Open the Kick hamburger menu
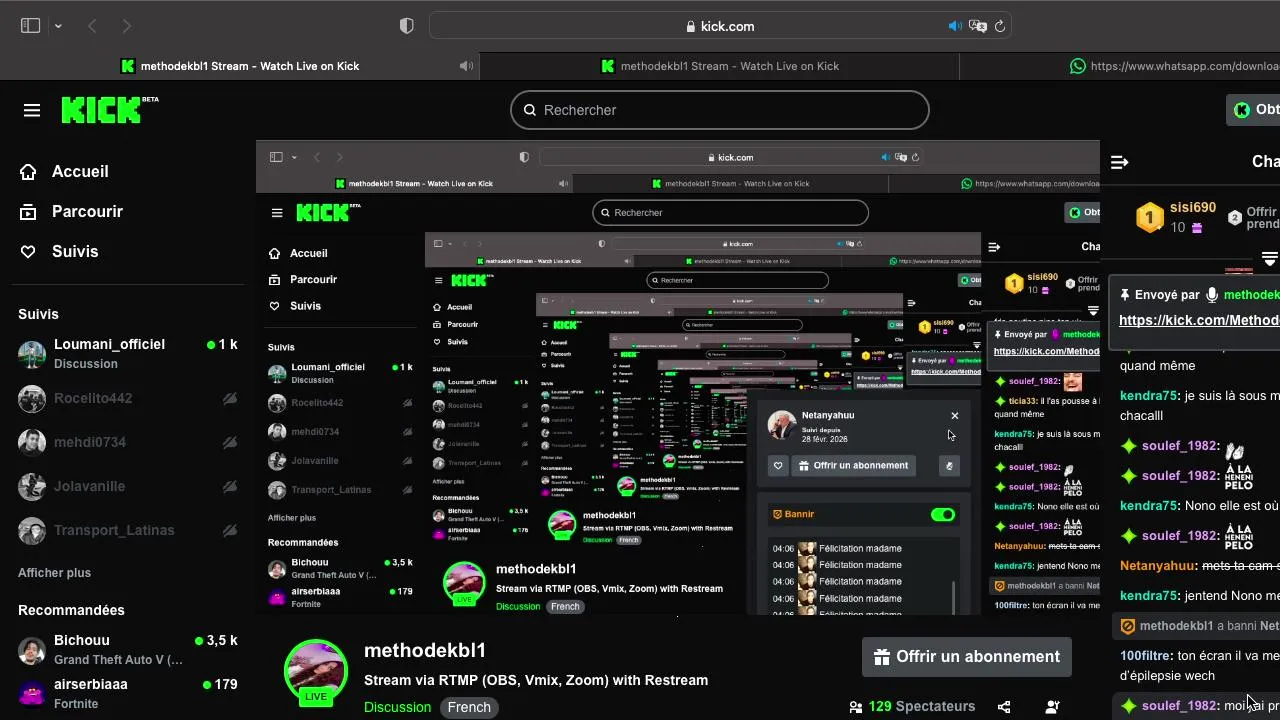The width and height of the screenshot is (1280, 720). (x=32, y=110)
